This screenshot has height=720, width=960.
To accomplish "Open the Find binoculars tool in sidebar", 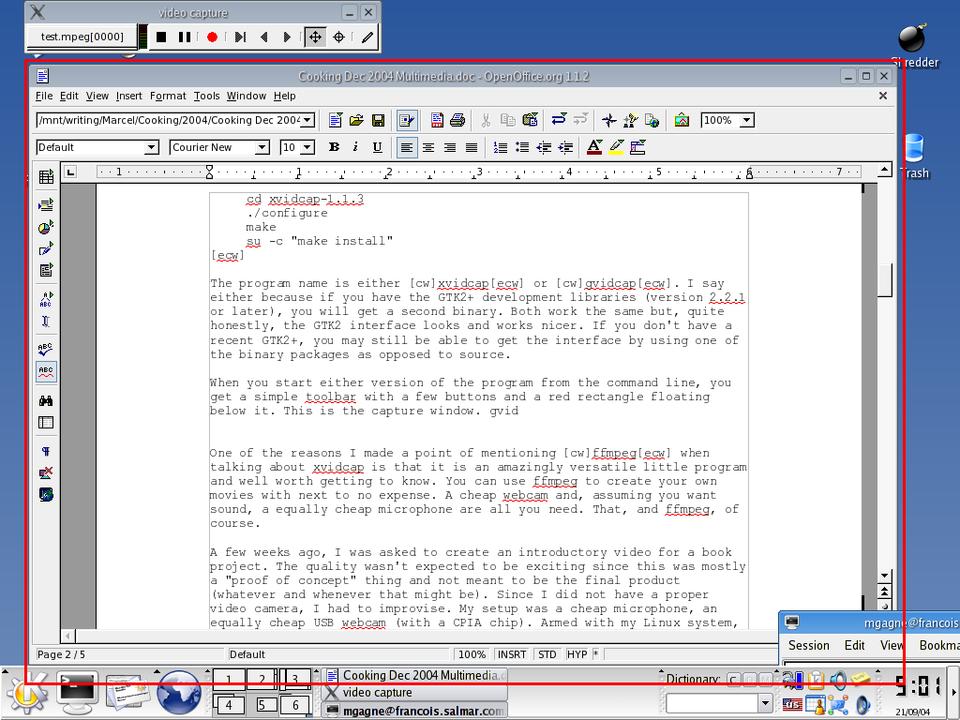I will click(46, 401).
